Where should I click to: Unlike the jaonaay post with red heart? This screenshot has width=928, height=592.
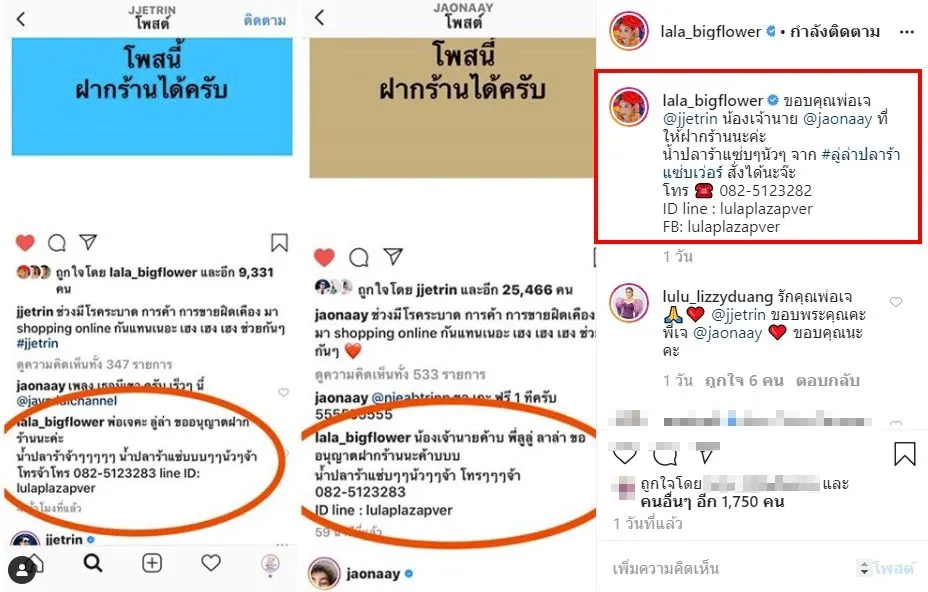tap(324, 257)
